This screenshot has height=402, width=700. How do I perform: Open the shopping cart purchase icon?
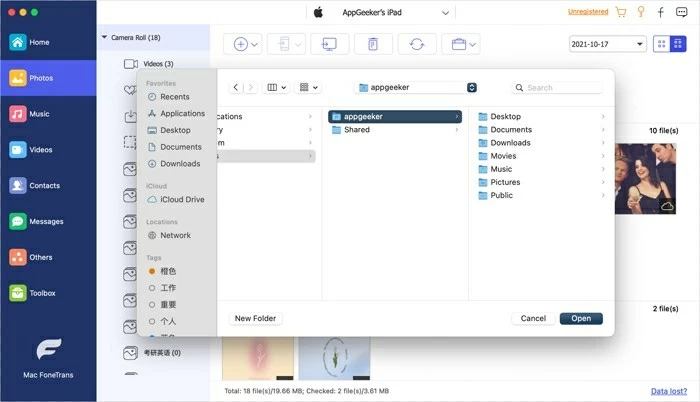pyautogui.click(x=621, y=13)
